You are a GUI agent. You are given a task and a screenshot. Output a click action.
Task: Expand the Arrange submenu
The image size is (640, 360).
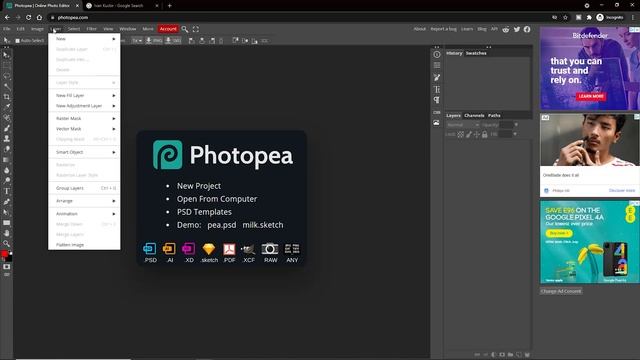[84, 201]
